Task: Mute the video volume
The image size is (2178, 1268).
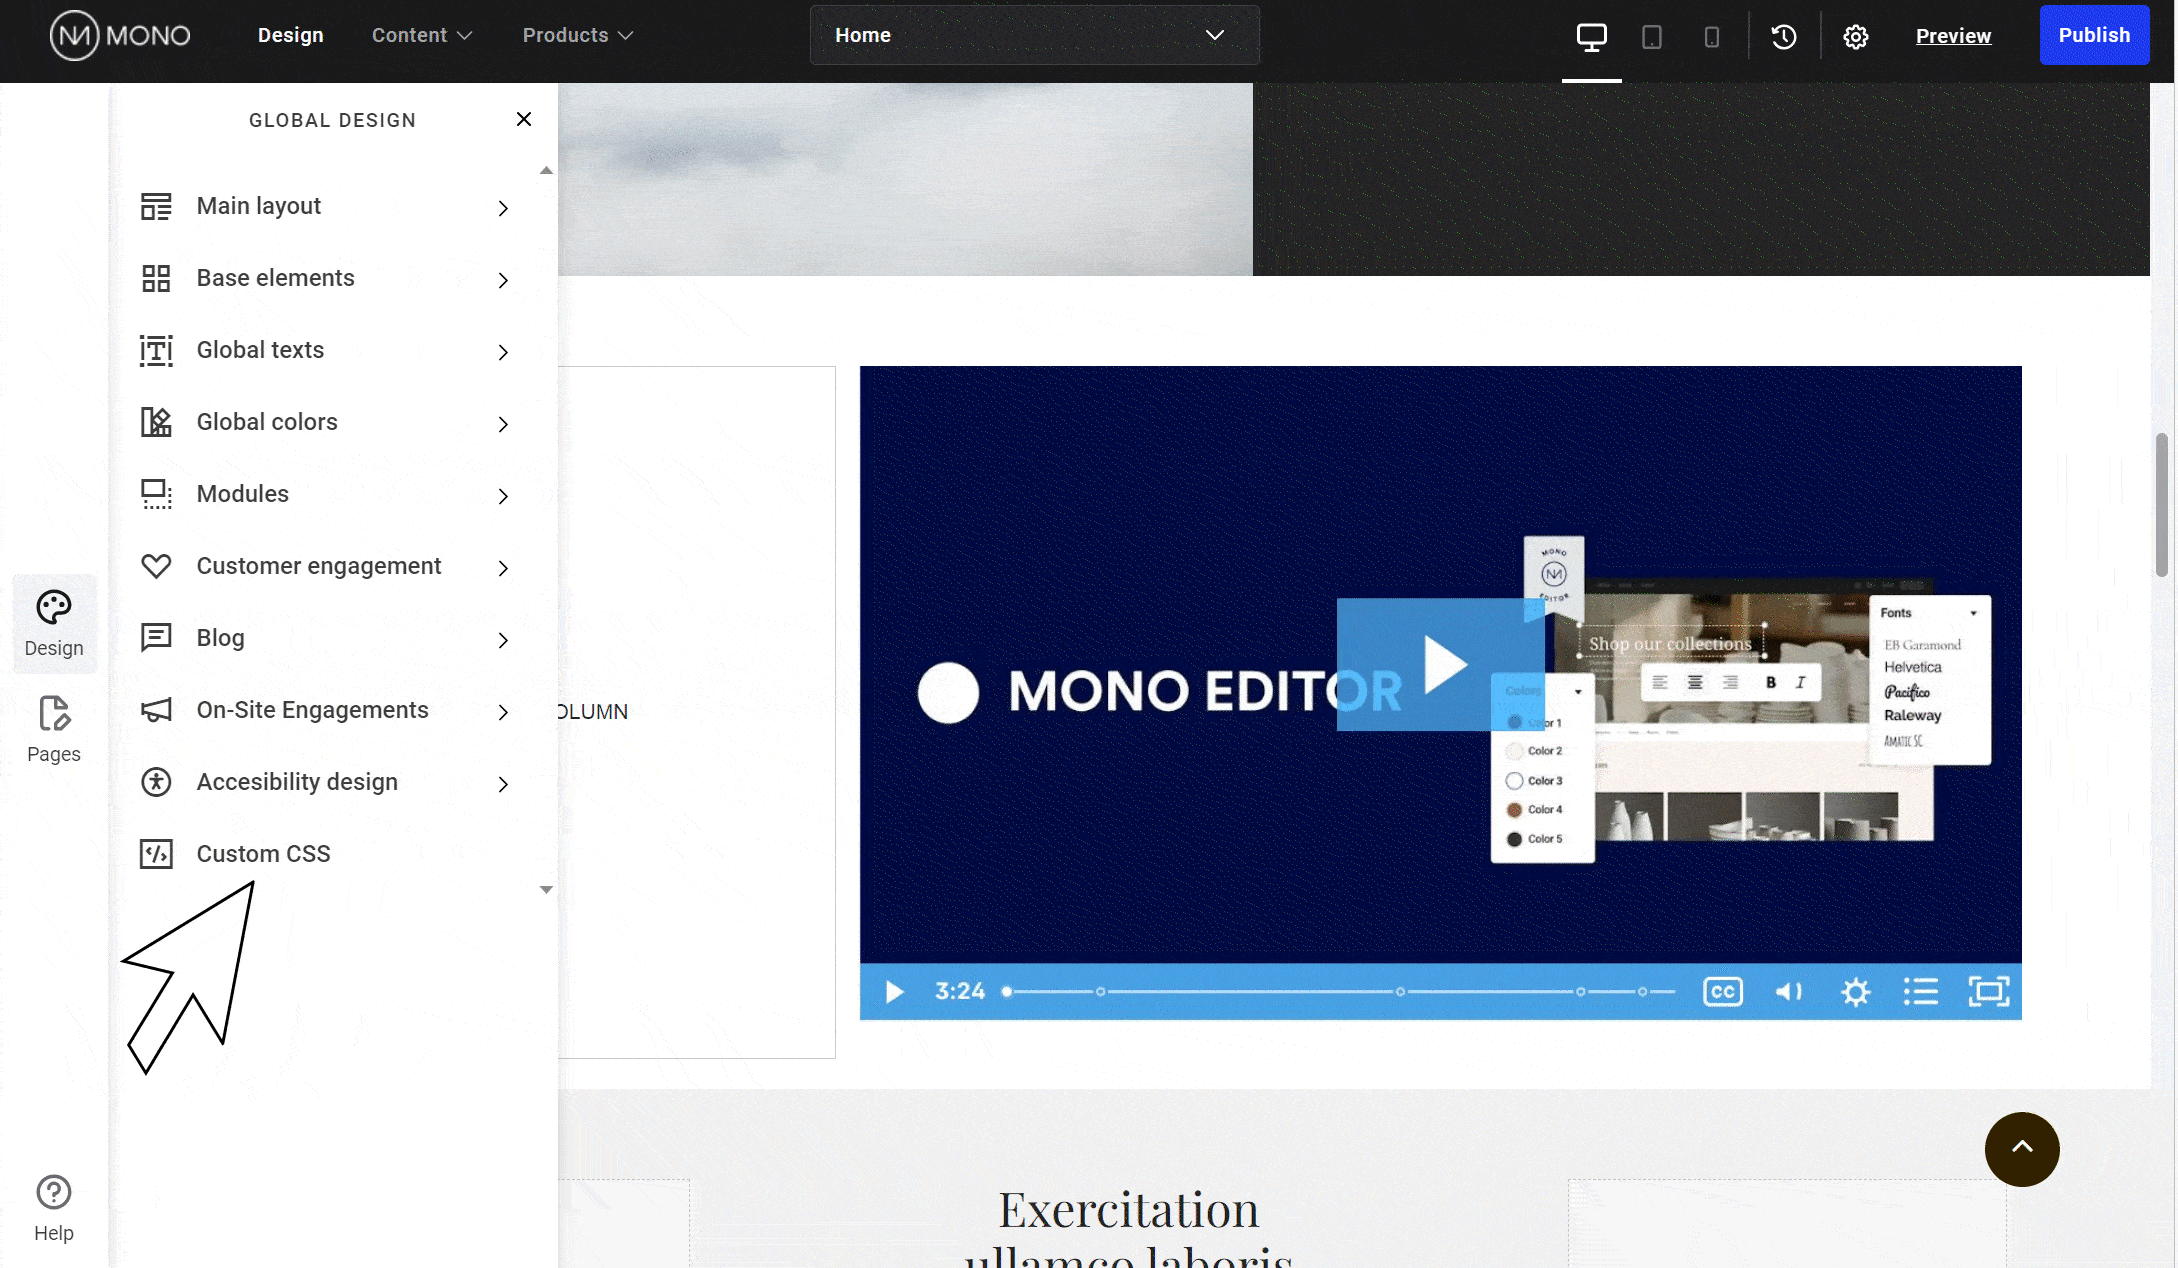Action: click(x=1788, y=991)
